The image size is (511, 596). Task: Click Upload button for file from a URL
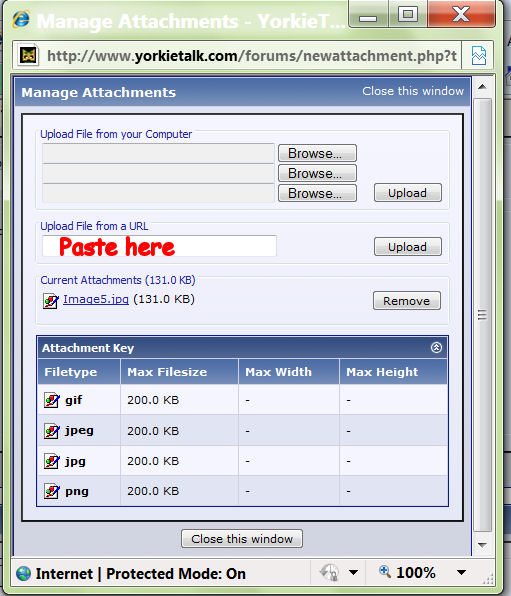coord(408,247)
